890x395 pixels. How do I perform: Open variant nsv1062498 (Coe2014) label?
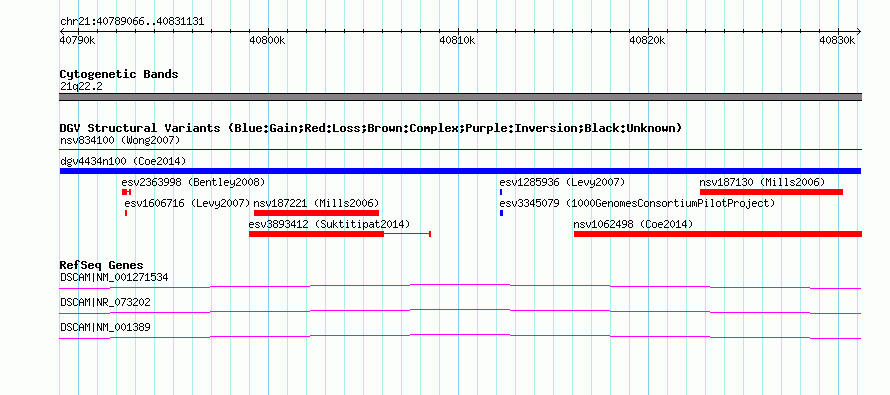[x=633, y=224]
